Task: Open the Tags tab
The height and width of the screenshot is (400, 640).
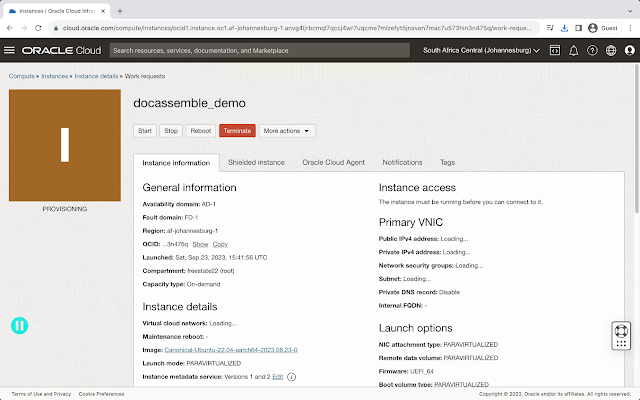Action: click(447, 162)
